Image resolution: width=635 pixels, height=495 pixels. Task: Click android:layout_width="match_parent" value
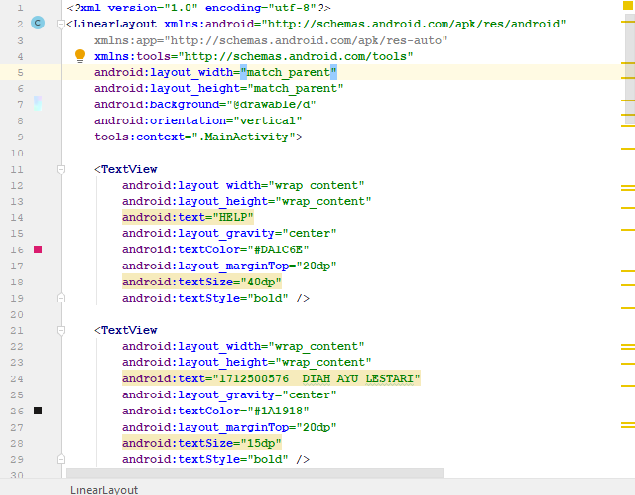pyautogui.click(x=288, y=73)
